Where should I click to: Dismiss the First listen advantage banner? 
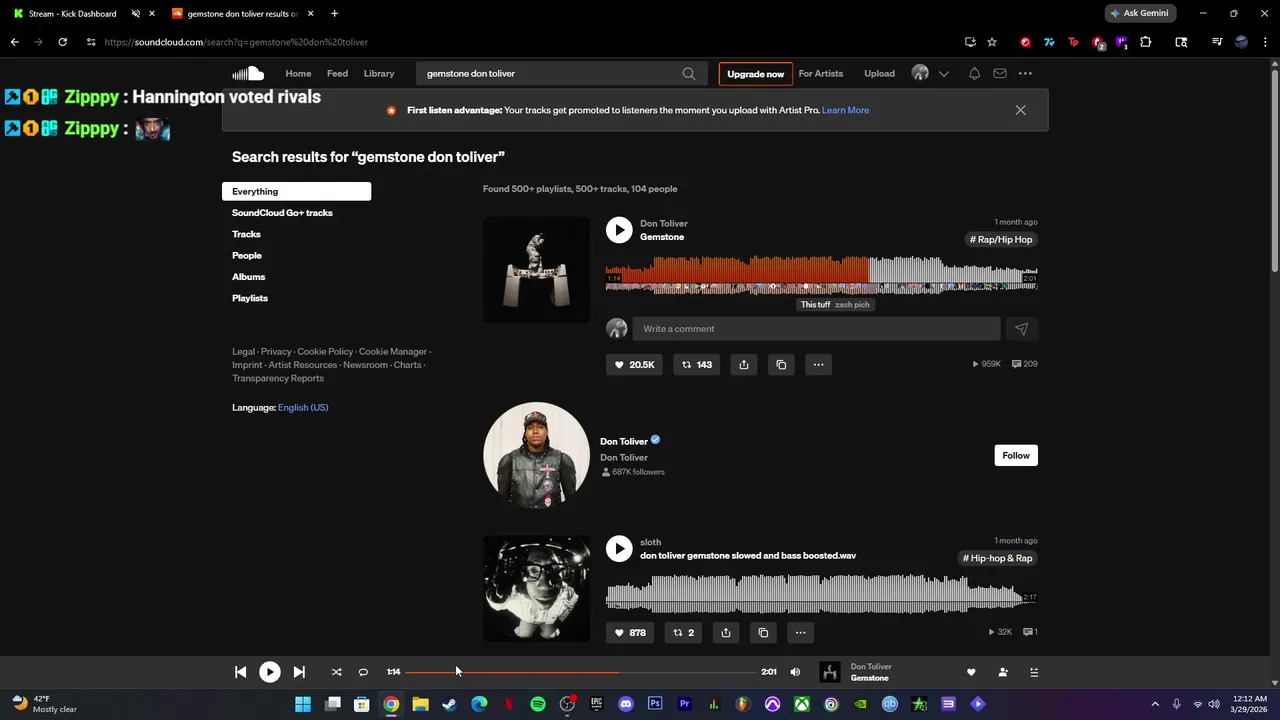[x=1020, y=110]
